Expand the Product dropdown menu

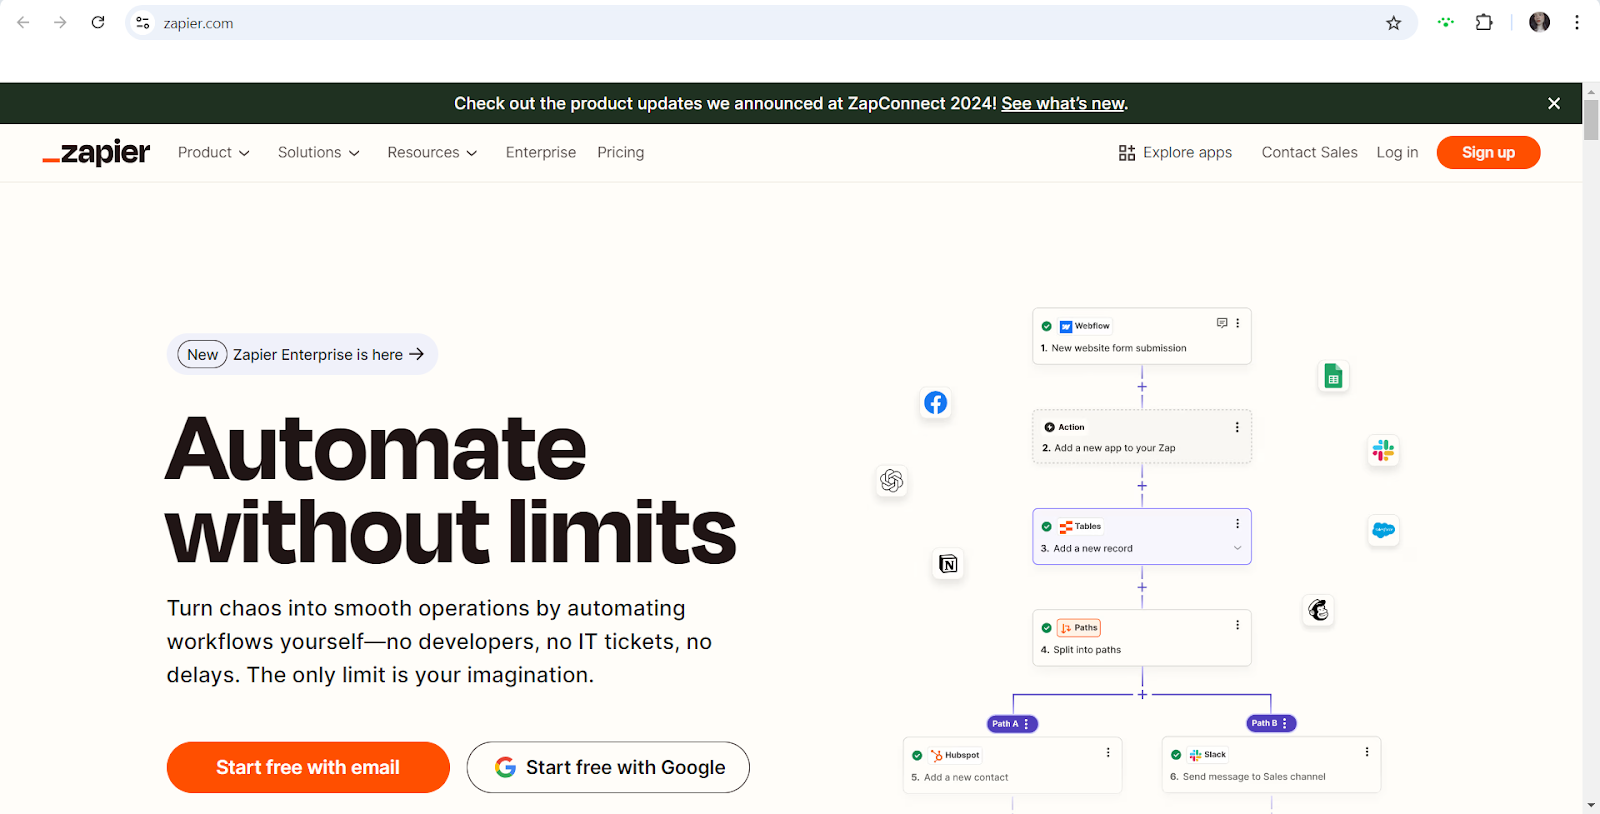click(x=213, y=152)
